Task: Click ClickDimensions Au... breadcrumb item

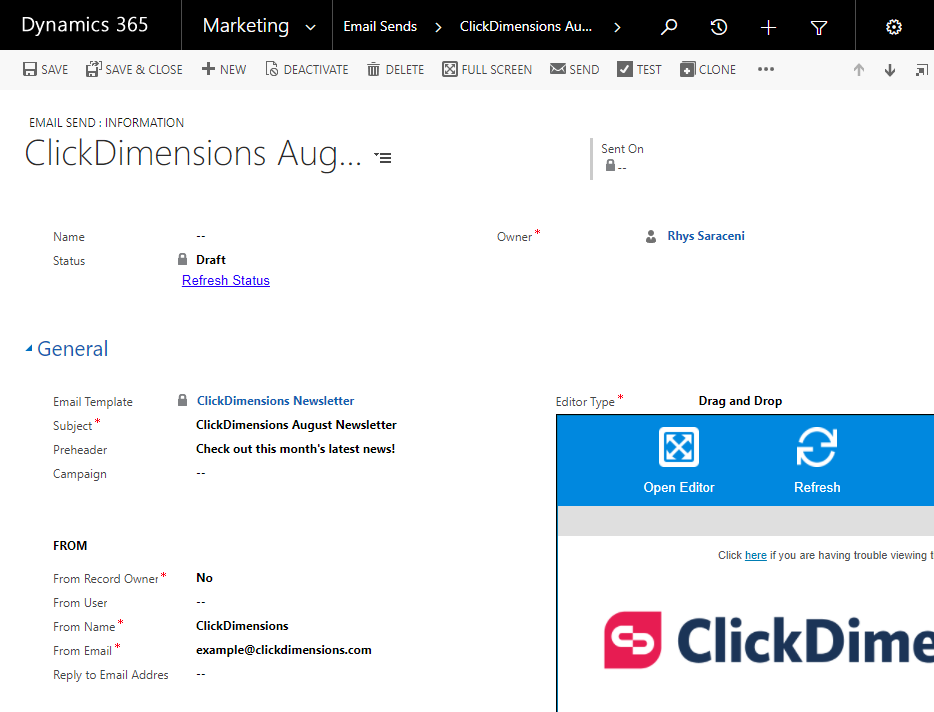Action: (x=525, y=27)
